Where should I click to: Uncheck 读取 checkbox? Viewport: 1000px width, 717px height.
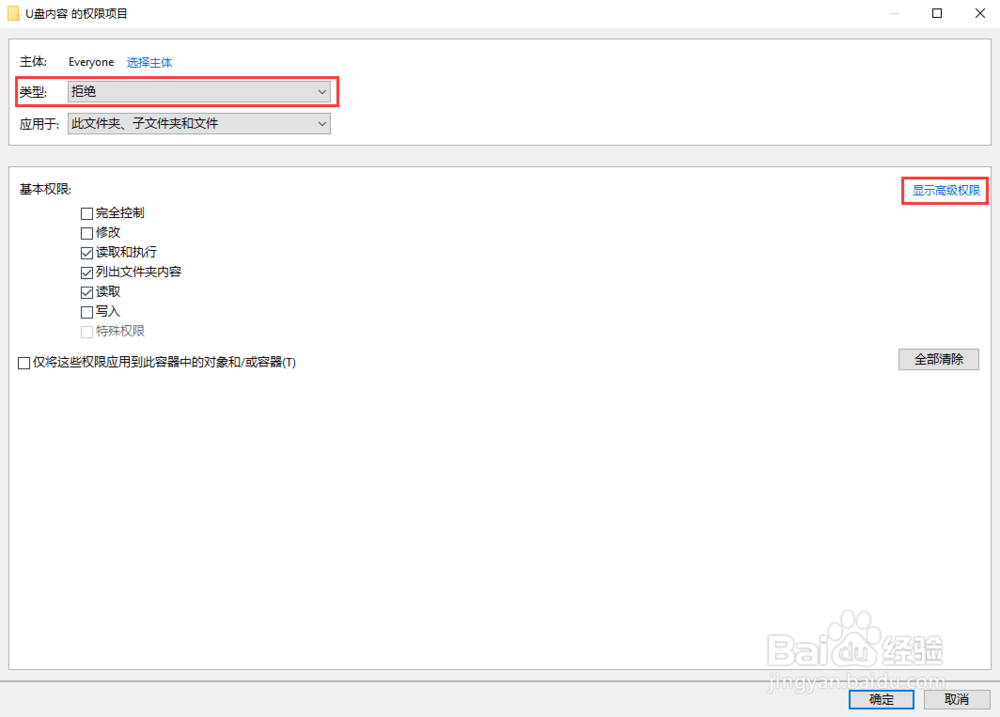pos(87,292)
